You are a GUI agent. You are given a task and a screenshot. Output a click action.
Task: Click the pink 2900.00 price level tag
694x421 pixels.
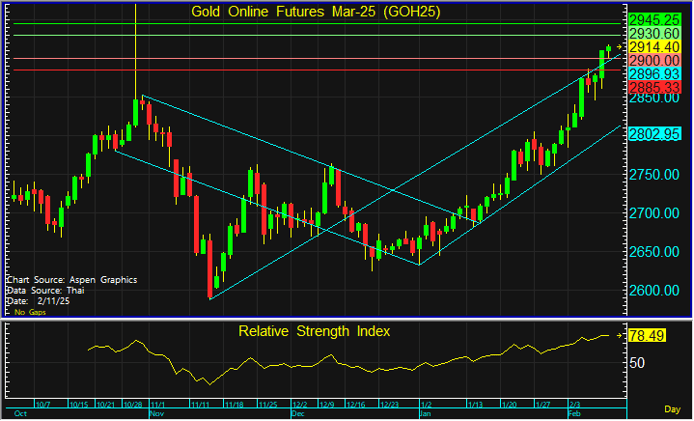click(x=655, y=61)
